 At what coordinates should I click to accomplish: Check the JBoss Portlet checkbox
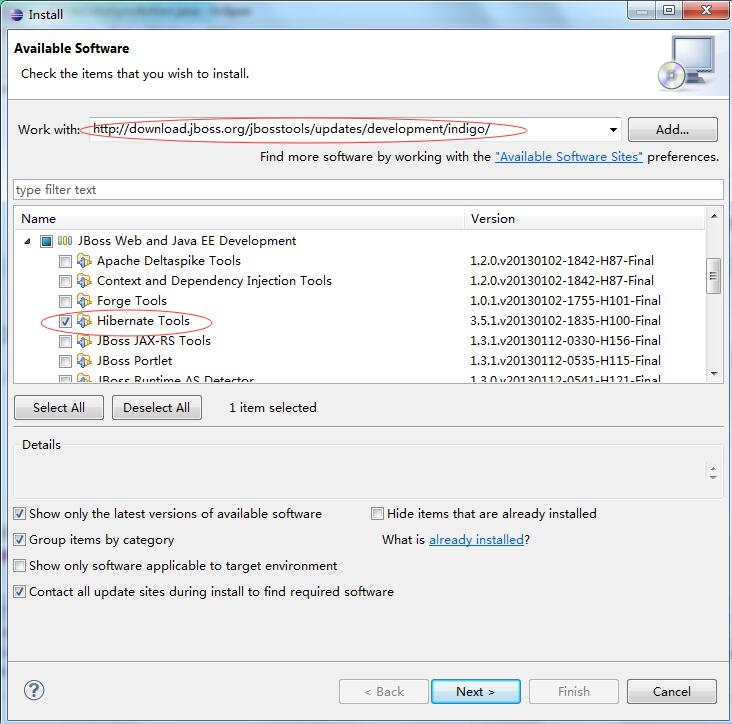(65, 361)
